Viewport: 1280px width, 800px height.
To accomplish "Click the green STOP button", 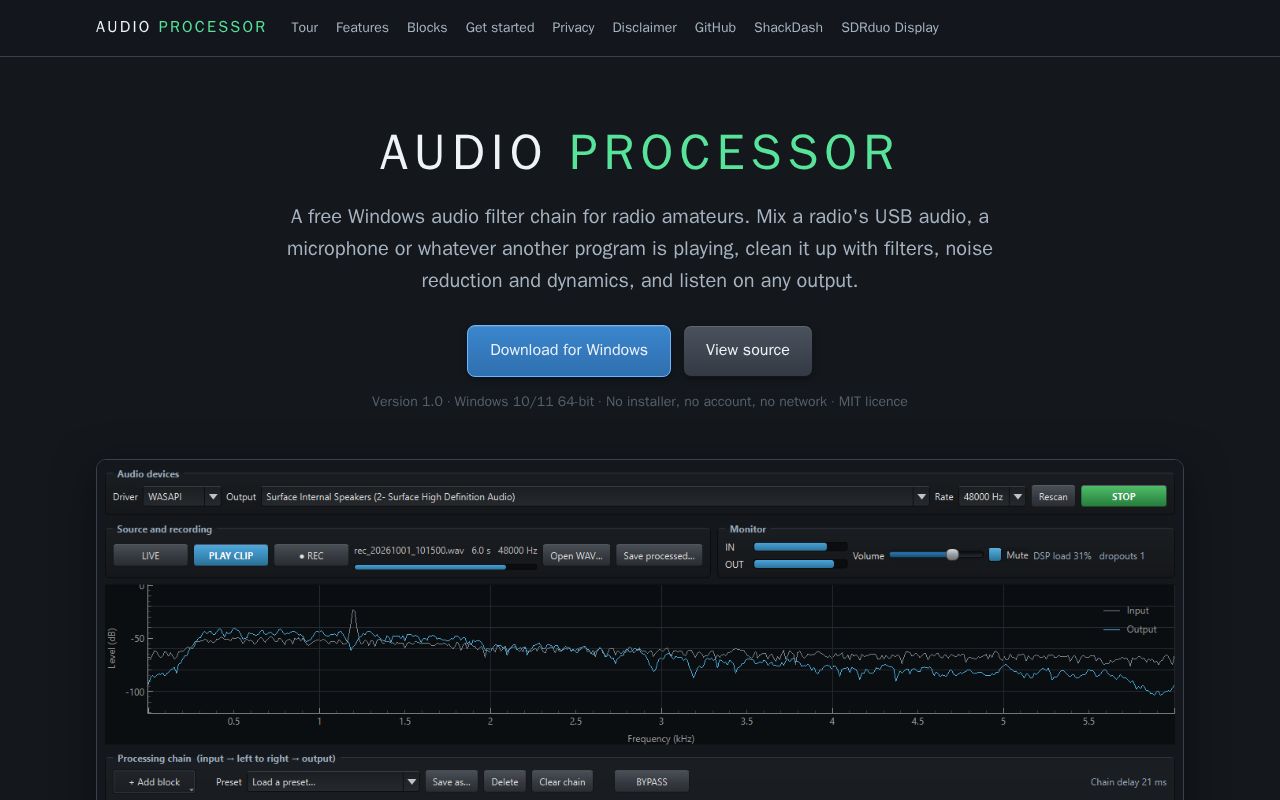I will tap(1124, 496).
